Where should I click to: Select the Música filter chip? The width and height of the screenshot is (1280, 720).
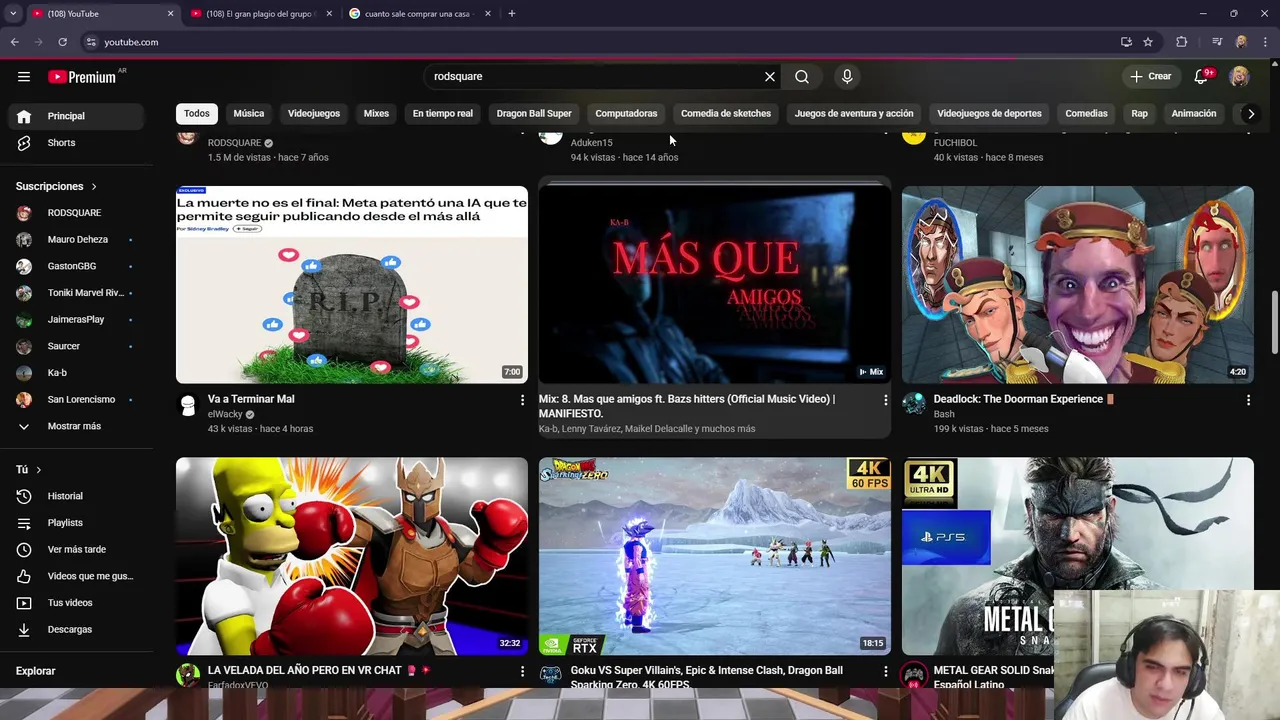[249, 113]
